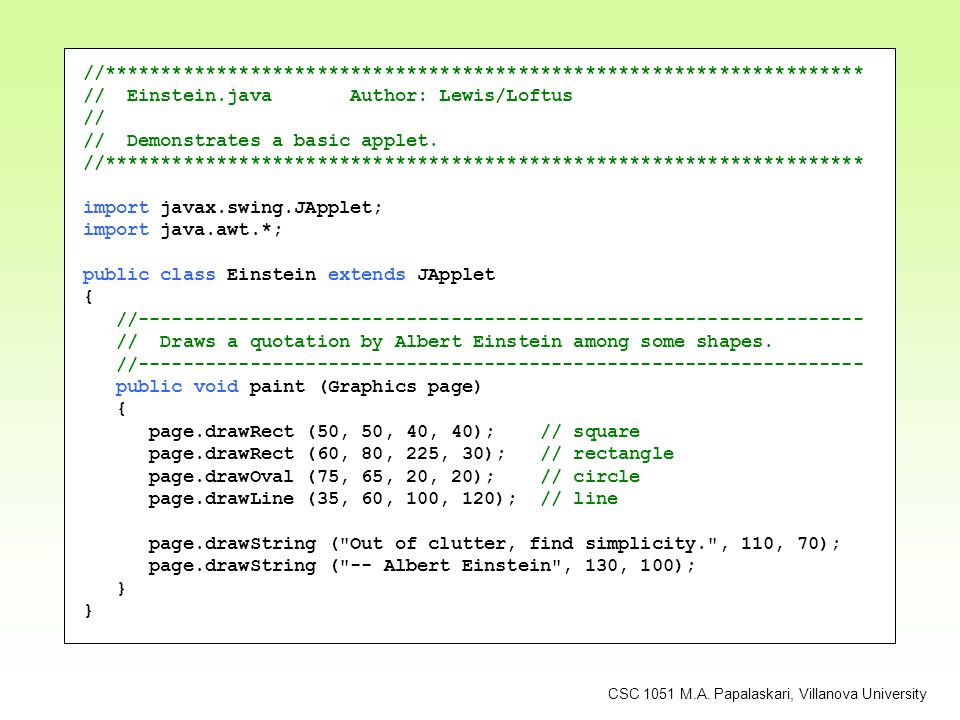Click the '// circle' comment

tap(590, 476)
